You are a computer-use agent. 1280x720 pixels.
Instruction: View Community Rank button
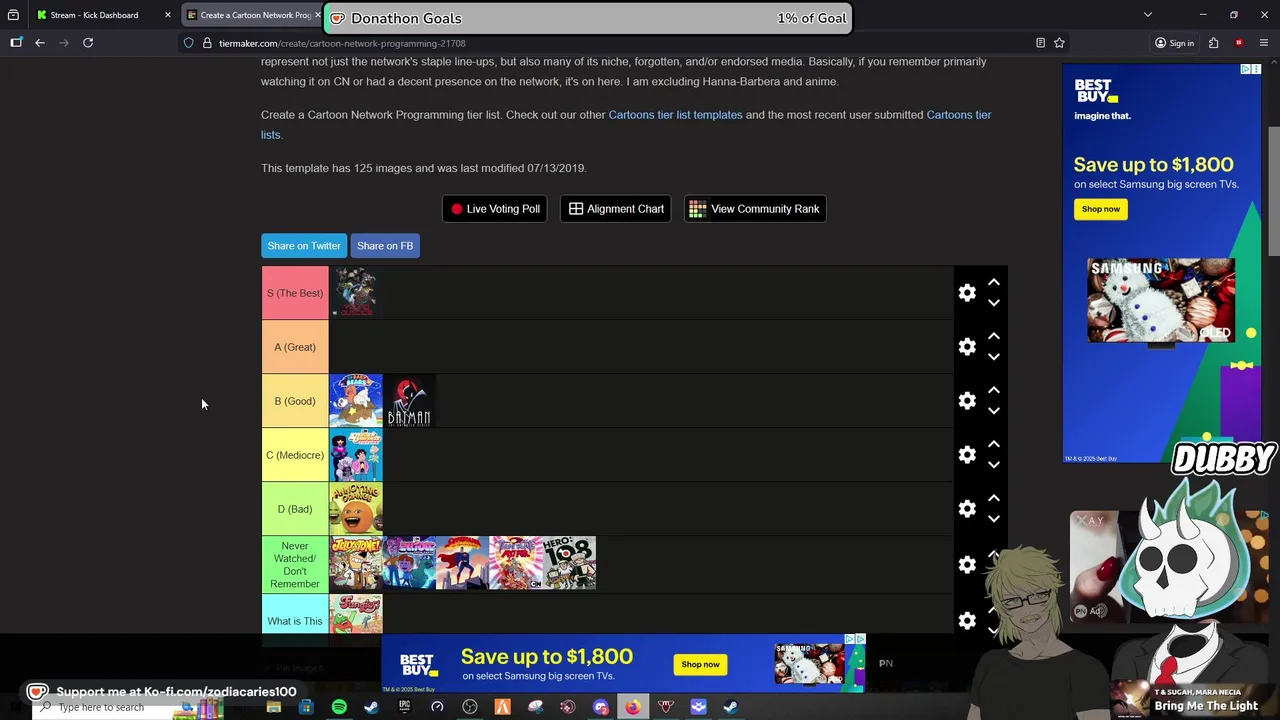pos(755,209)
